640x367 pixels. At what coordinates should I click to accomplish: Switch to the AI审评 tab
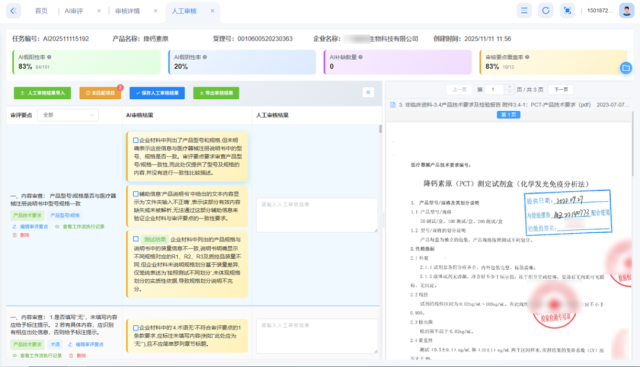(x=73, y=11)
